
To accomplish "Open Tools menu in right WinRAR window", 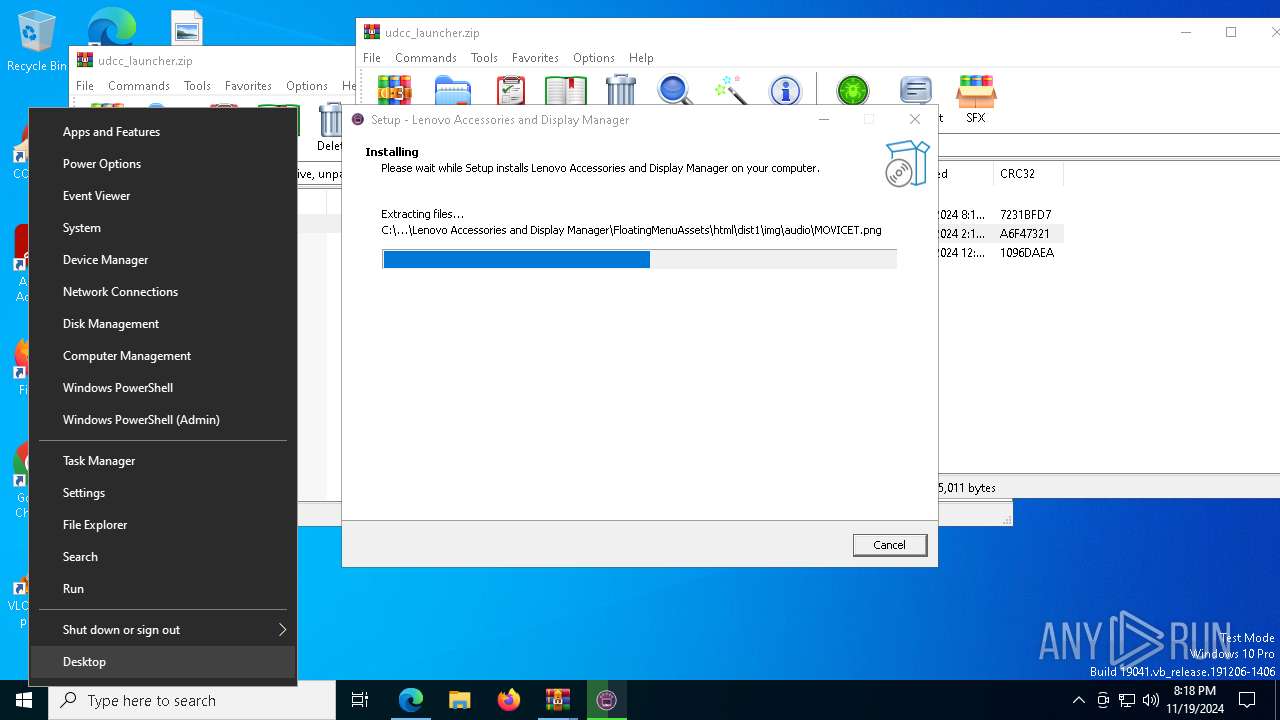I will tap(484, 58).
